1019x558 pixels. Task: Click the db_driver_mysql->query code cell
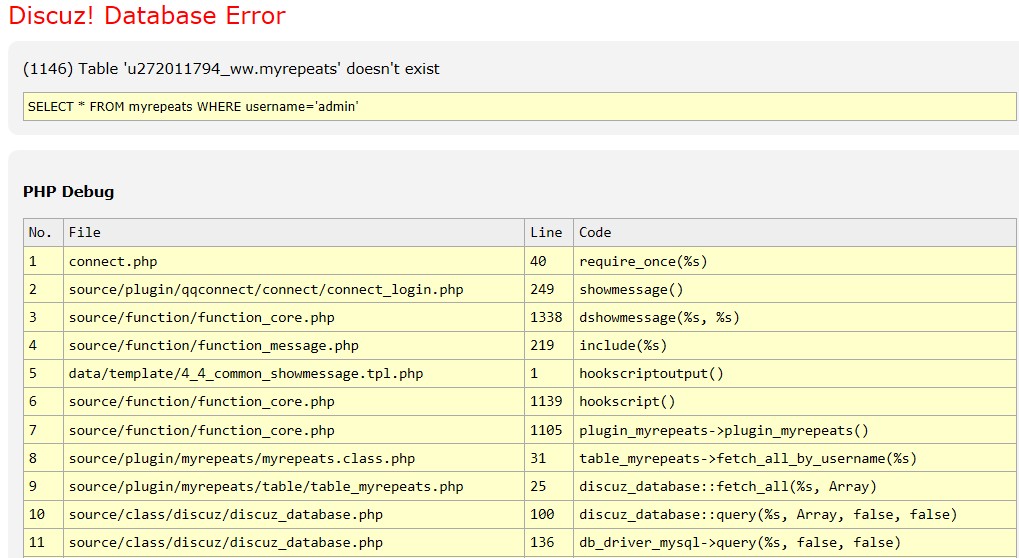coord(795,542)
